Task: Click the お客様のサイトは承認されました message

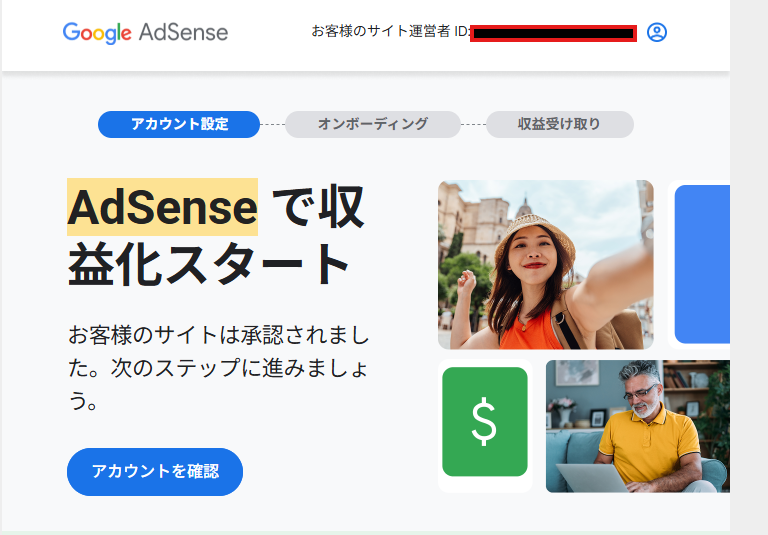Action: pos(218,367)
